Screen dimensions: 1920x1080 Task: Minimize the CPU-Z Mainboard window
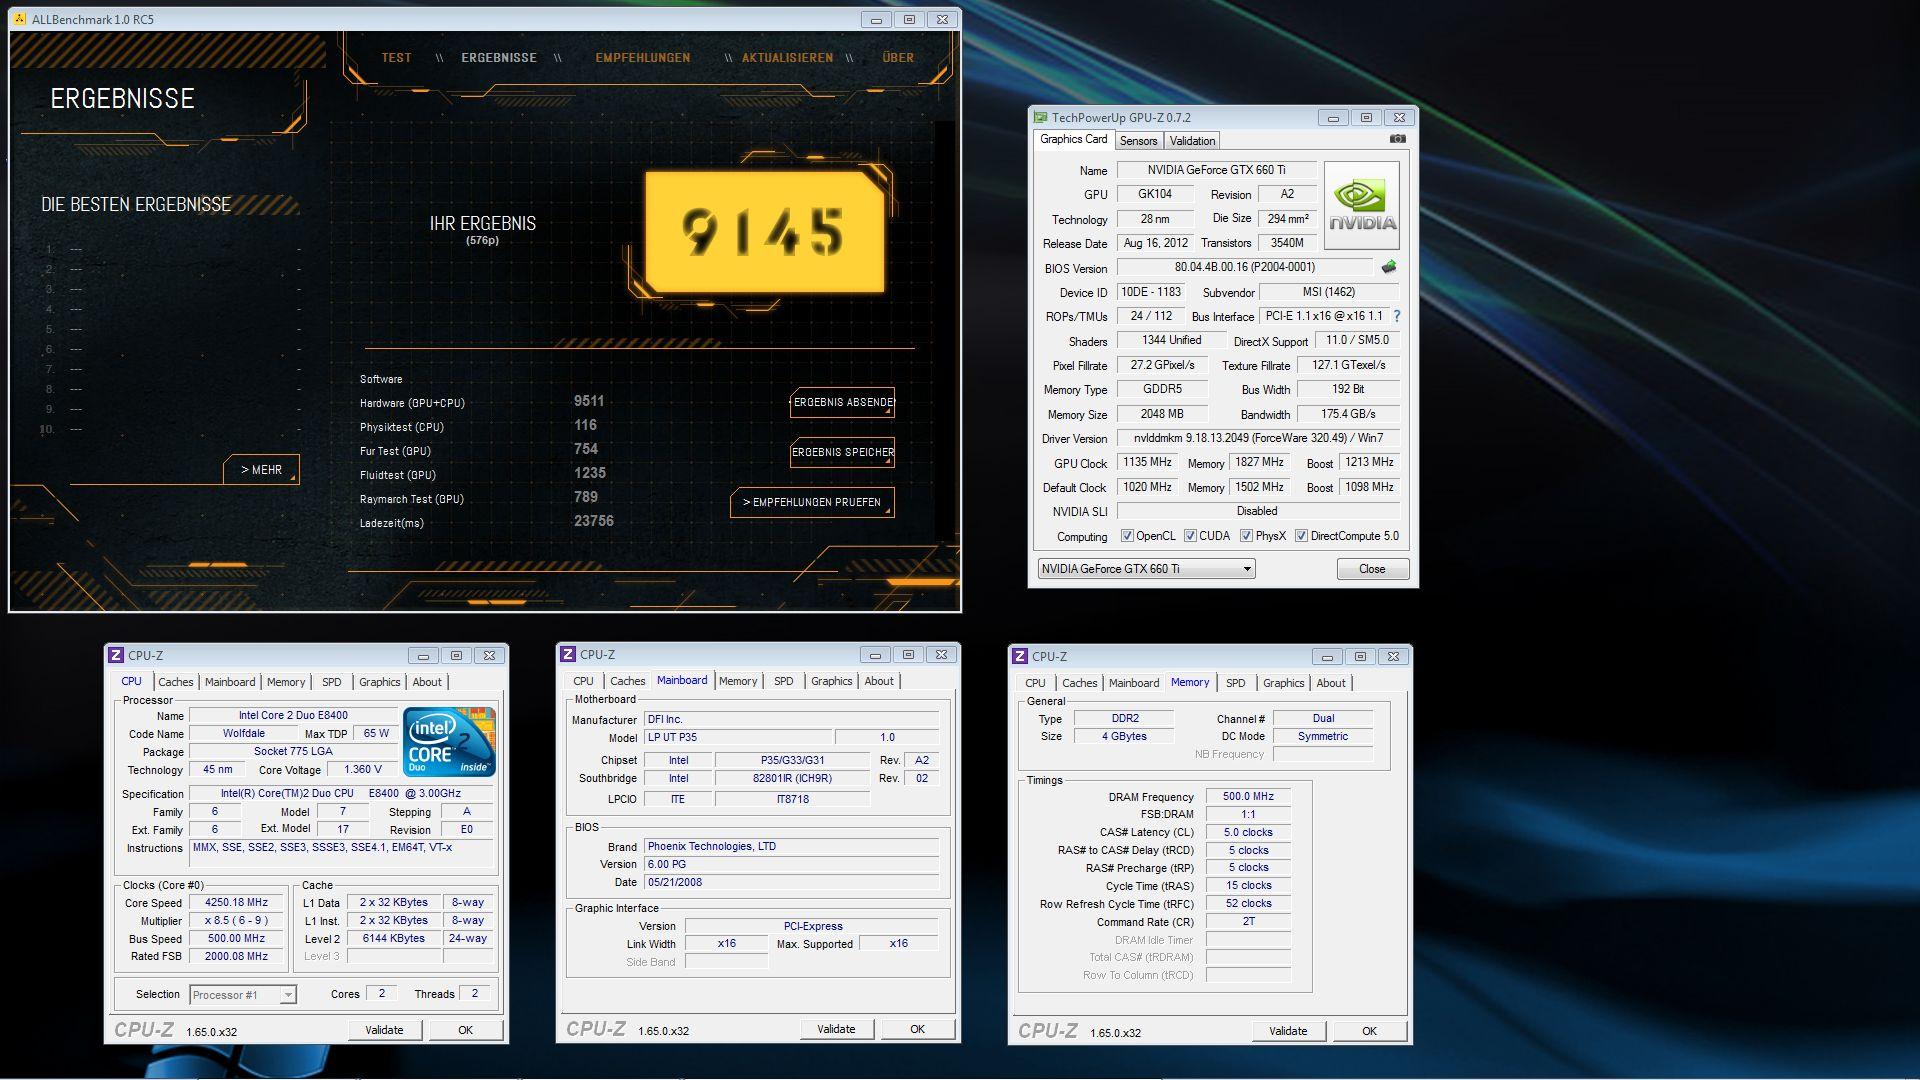click(x=875, y=654)
